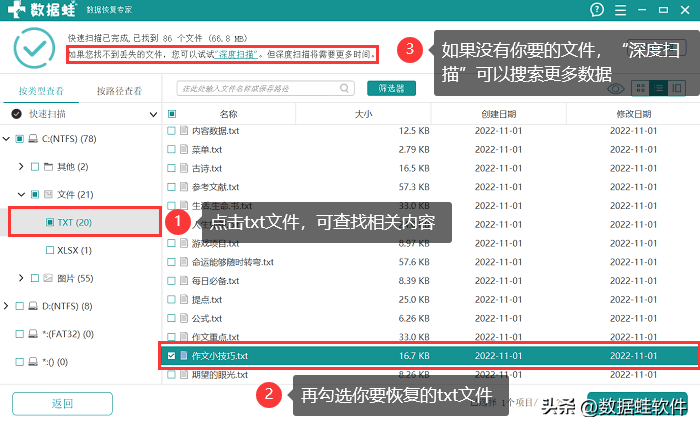Click the D:(NTFS) drive icon

tap(33, 306)
